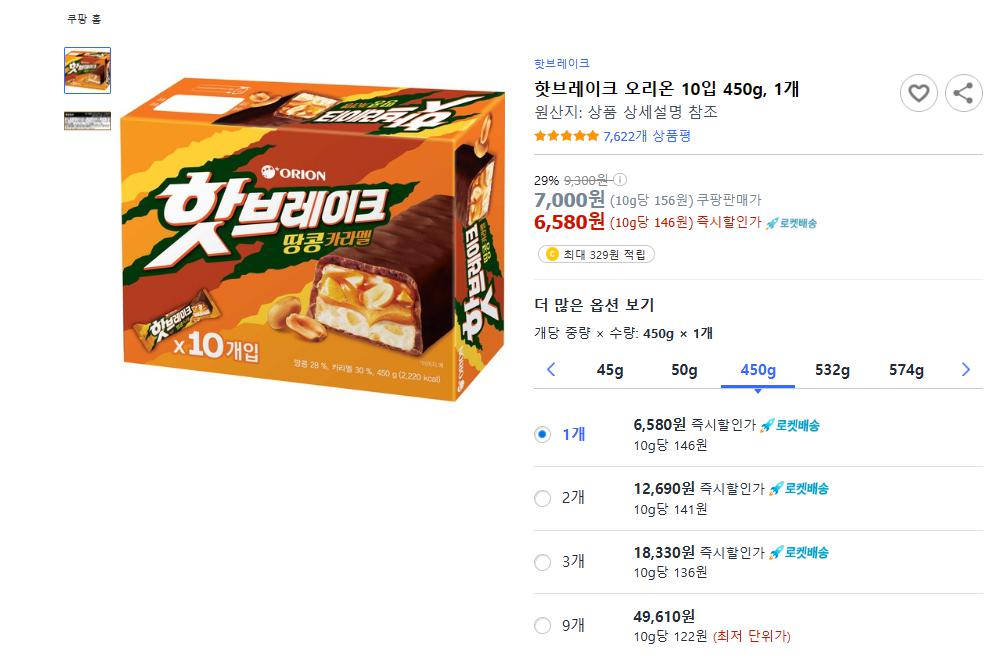
Task: Click the five-star rating icons
Action: tap(566, 136)
